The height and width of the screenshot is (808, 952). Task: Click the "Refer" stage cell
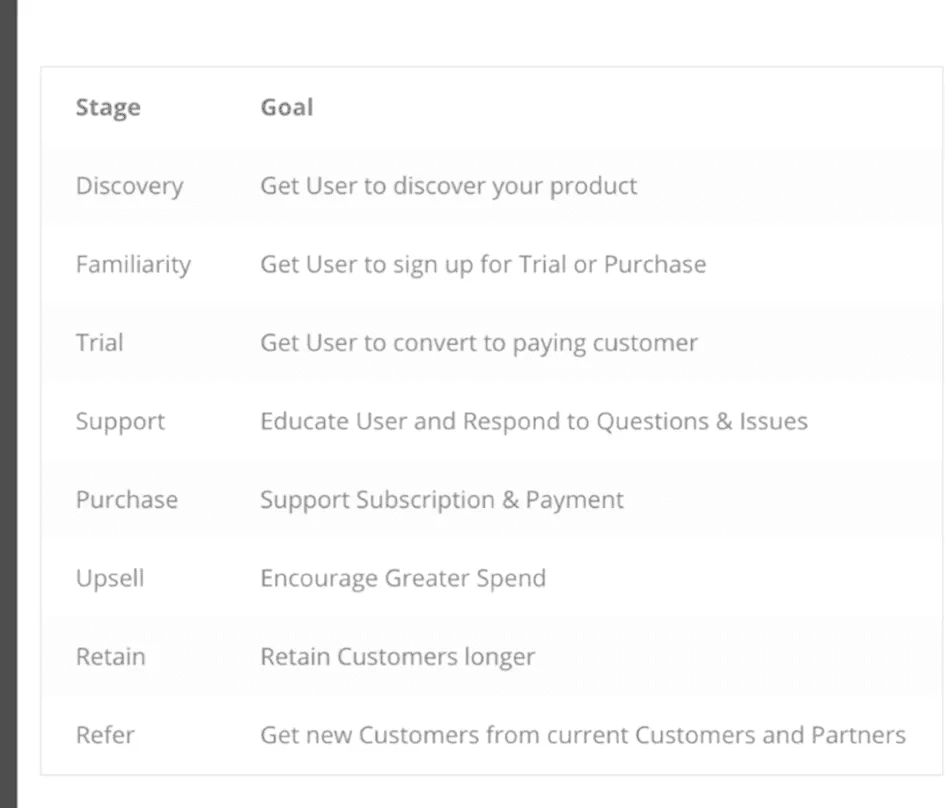pyautogui.click(x=105, y=735)
